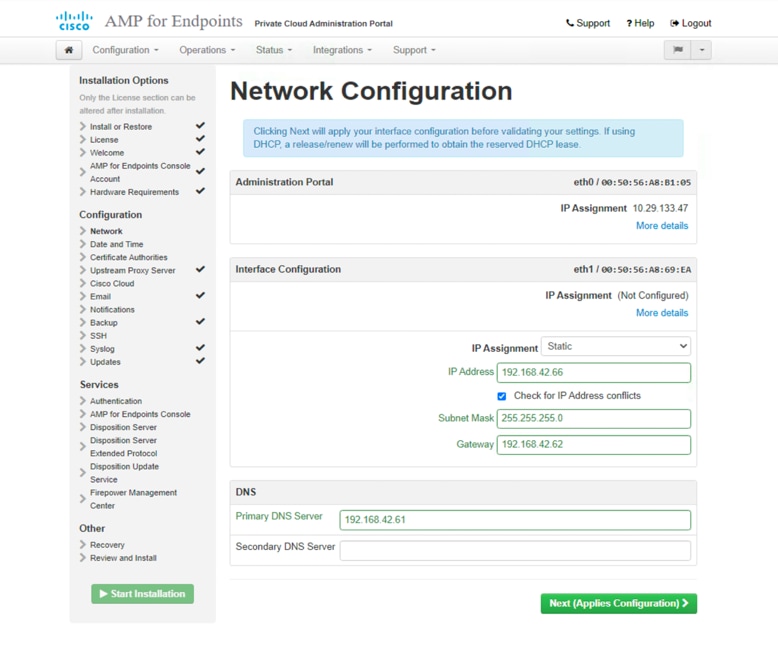Select Certificate Authorities in sidebar
Image resolution: width=778 pixels, height=653 pixels.
click(129, 258)
